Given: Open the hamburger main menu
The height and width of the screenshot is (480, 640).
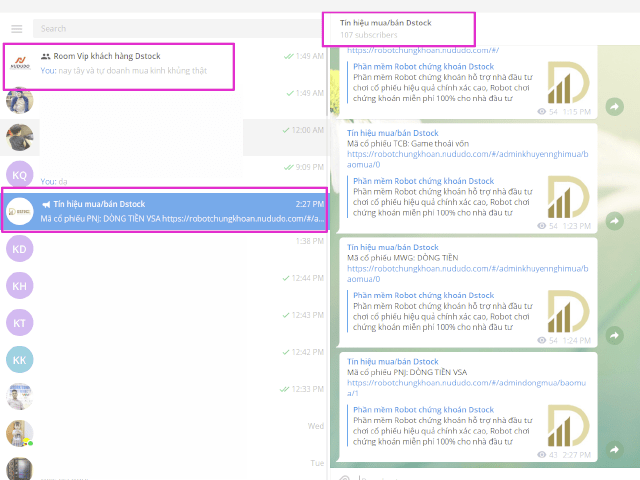Looking at the screenshot, I should click(17, 29).
